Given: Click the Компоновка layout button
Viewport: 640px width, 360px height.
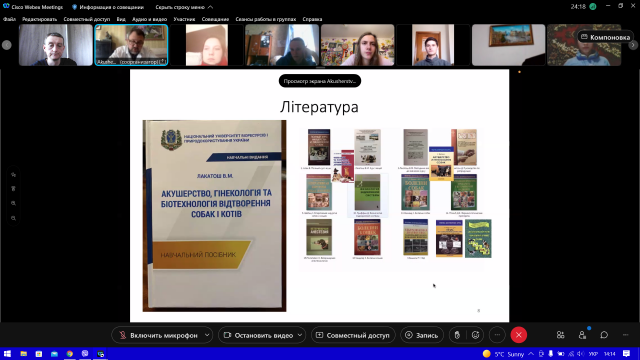Looking at the screenshot, I should [605, 37].
